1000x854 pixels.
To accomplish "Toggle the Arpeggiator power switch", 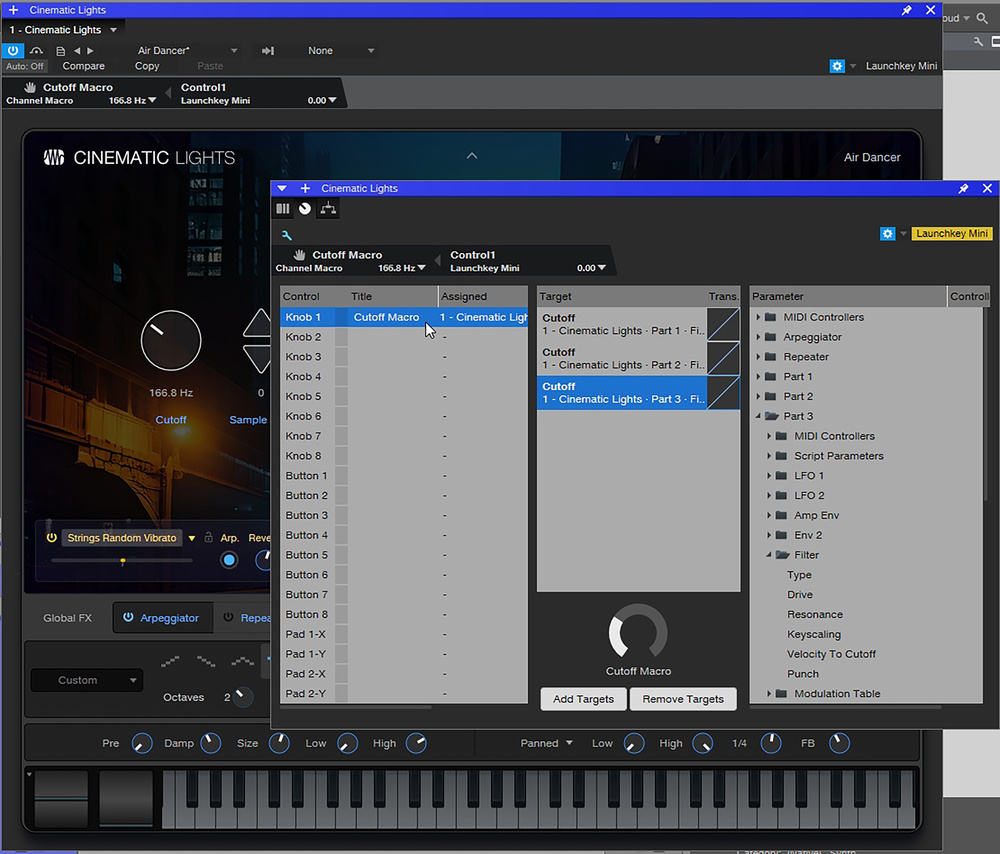I will [x=128, y=618].
